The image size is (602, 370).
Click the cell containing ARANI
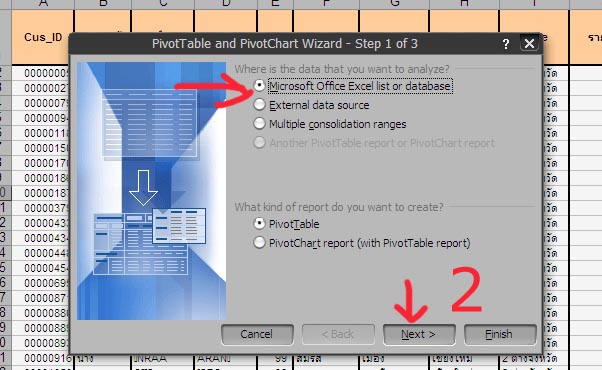[225, 359]
